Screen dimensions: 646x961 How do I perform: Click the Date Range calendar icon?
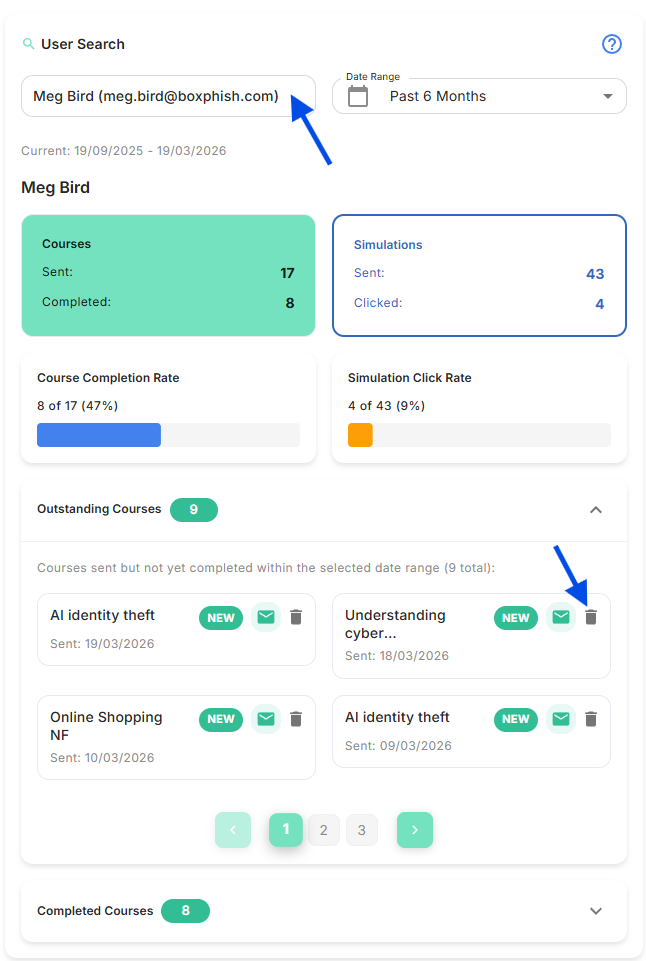[x=358, y=96]
